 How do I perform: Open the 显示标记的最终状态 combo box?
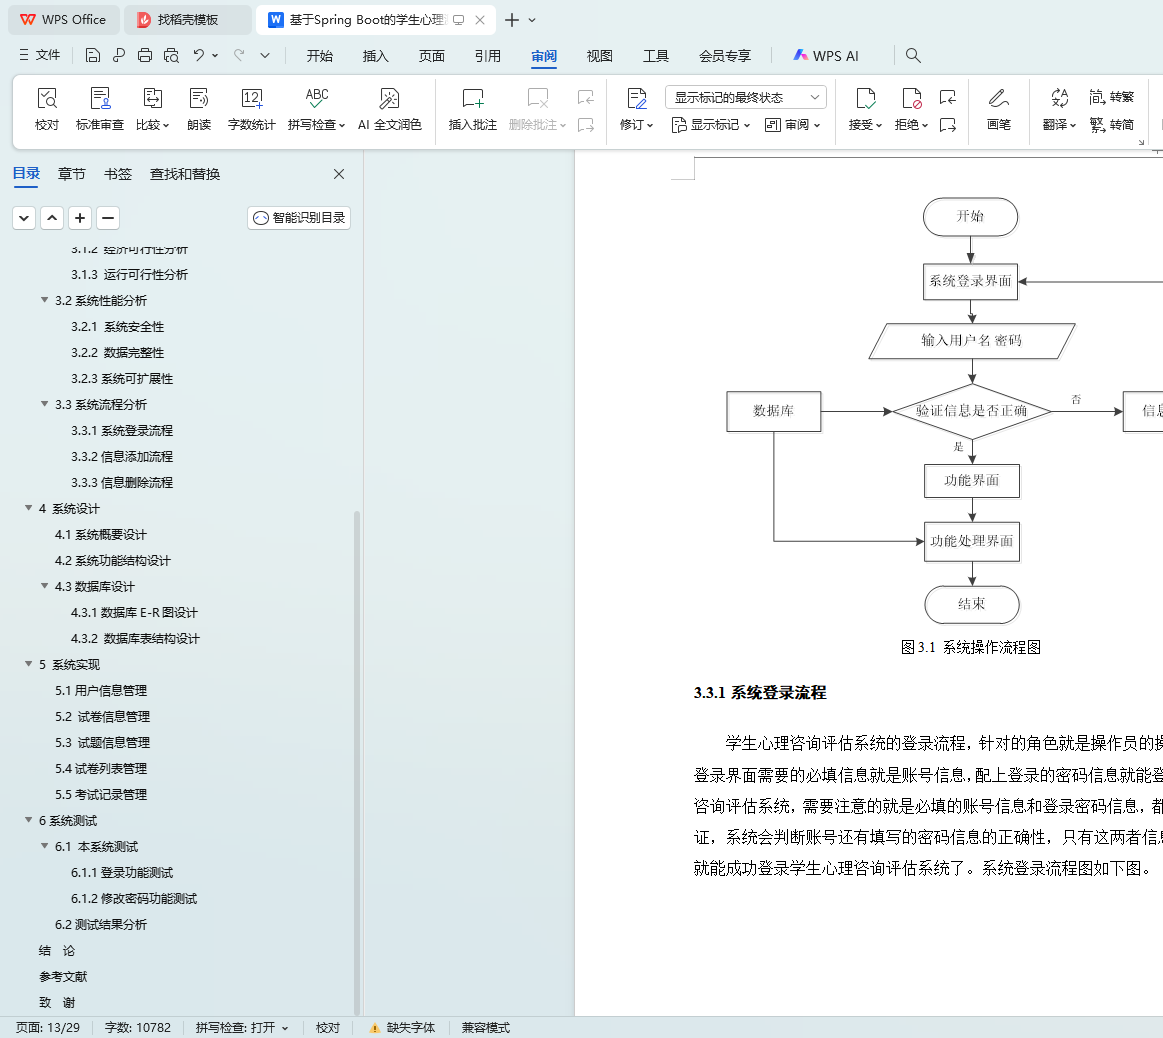(745, 97)
